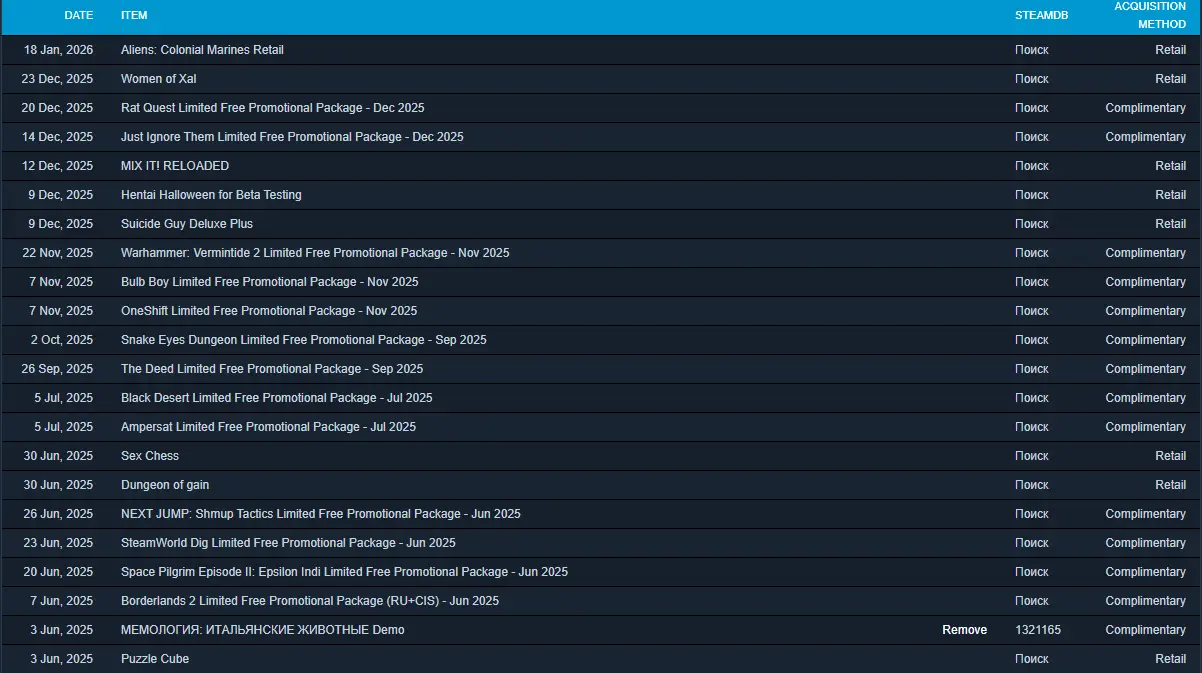
Task: Click the date 2 Oct, 2025
Action: point(62,340)
